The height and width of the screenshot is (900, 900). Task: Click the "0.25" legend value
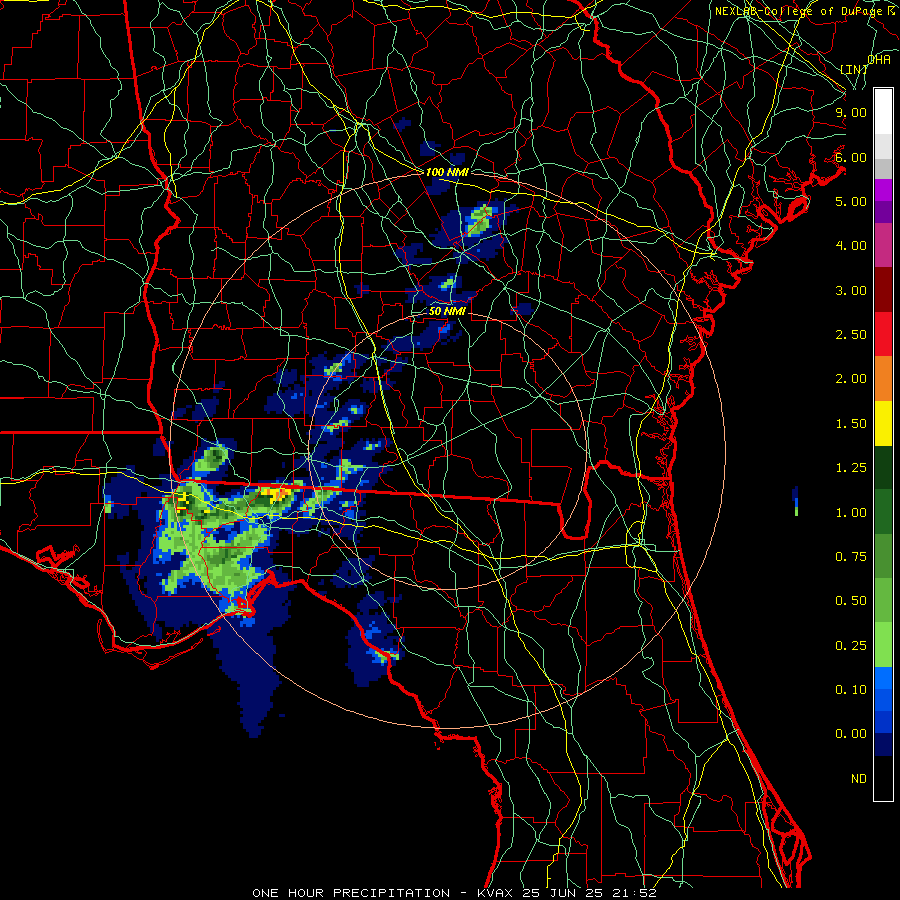851,646
